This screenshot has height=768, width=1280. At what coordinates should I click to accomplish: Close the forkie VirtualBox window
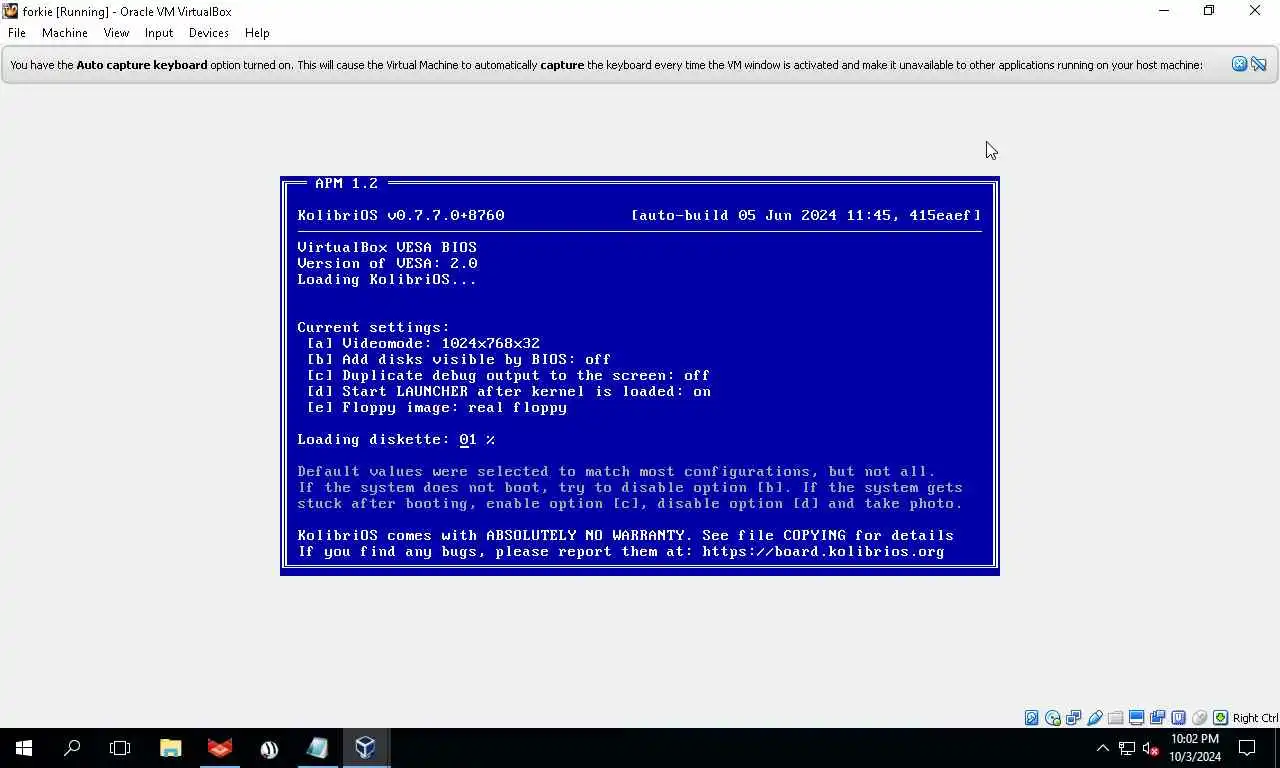coord(1255,11)
